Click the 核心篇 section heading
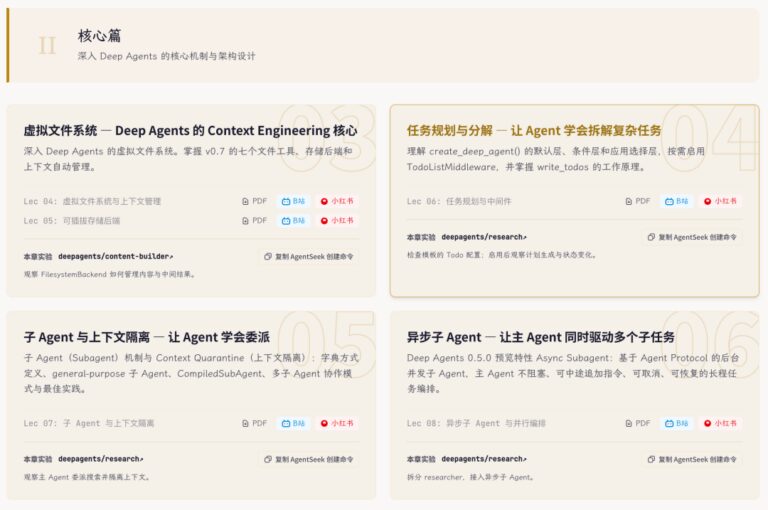Viewport: 768px width, 510px height. pos(99,36)
